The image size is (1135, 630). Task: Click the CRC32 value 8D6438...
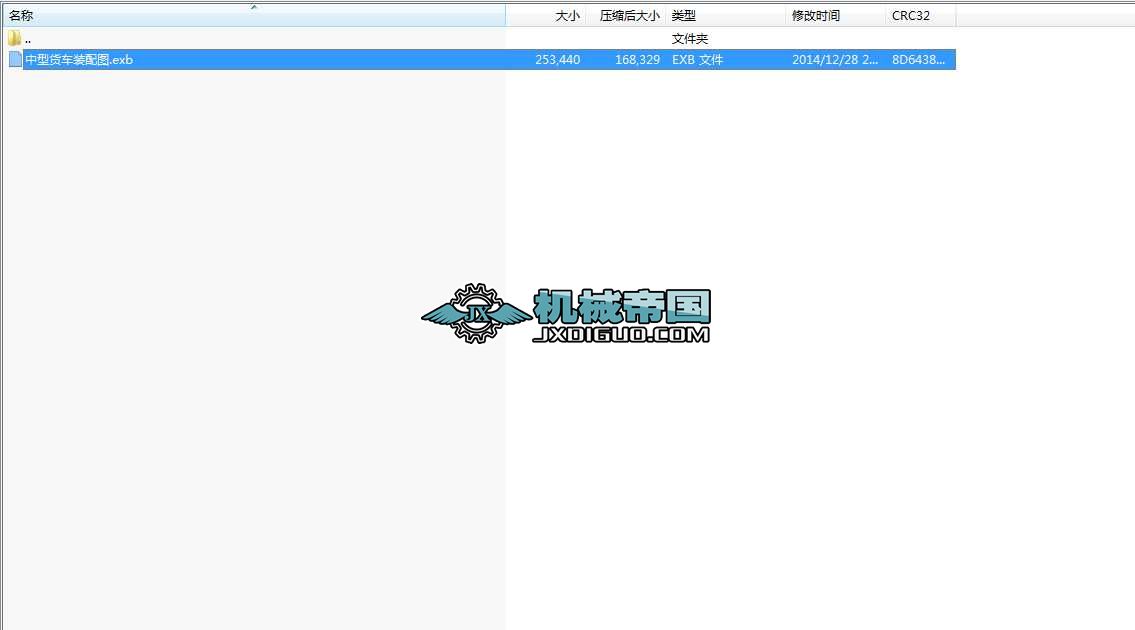tap(918, 60)
